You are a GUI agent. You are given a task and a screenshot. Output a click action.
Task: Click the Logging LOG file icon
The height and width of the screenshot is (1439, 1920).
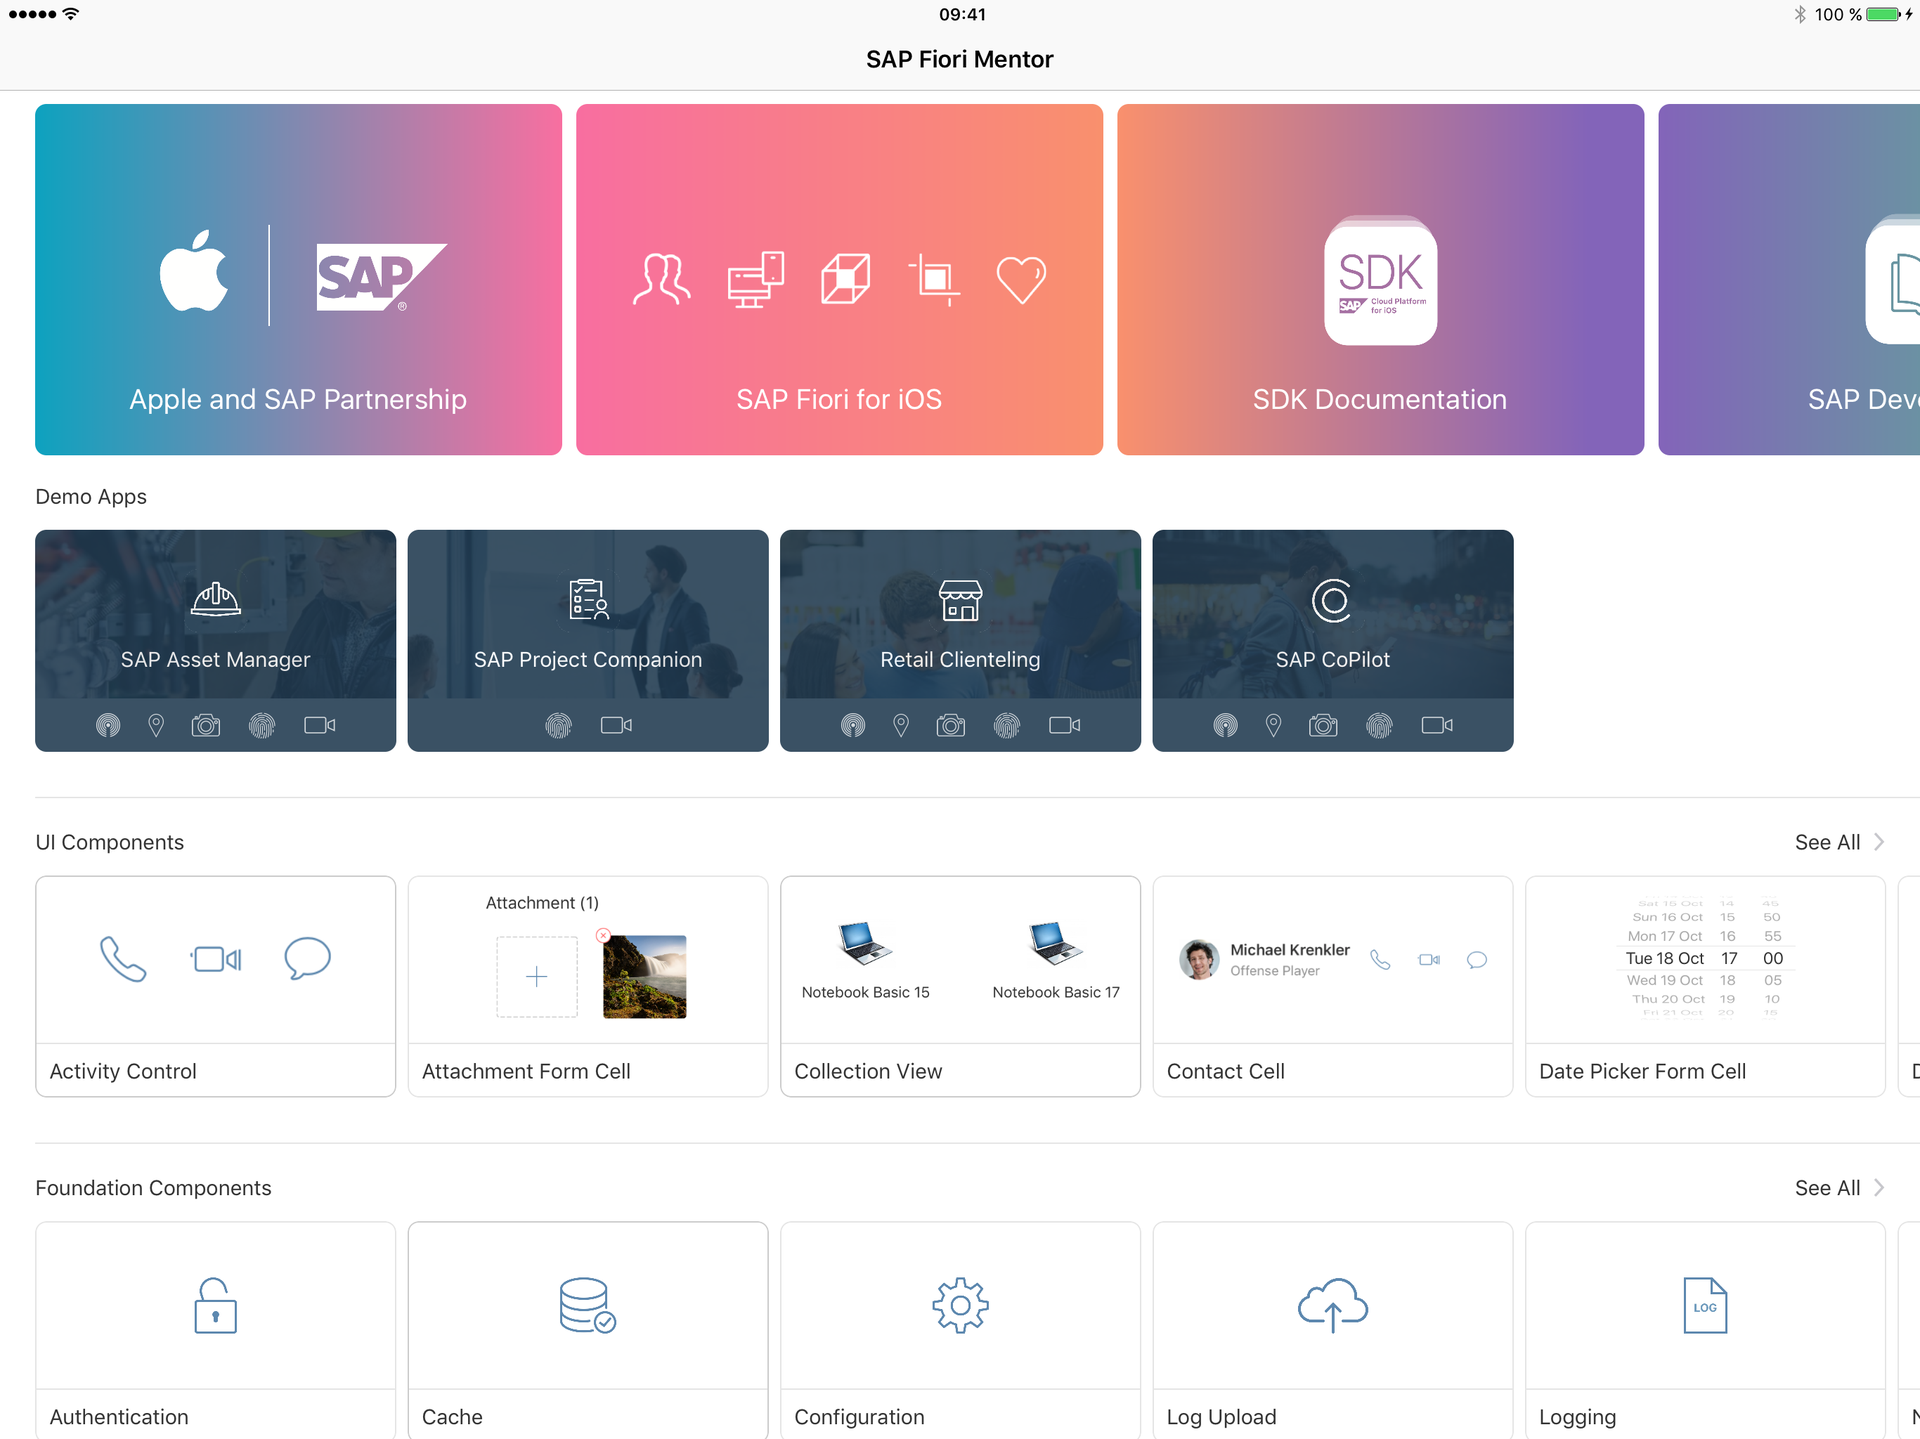1705,1305
